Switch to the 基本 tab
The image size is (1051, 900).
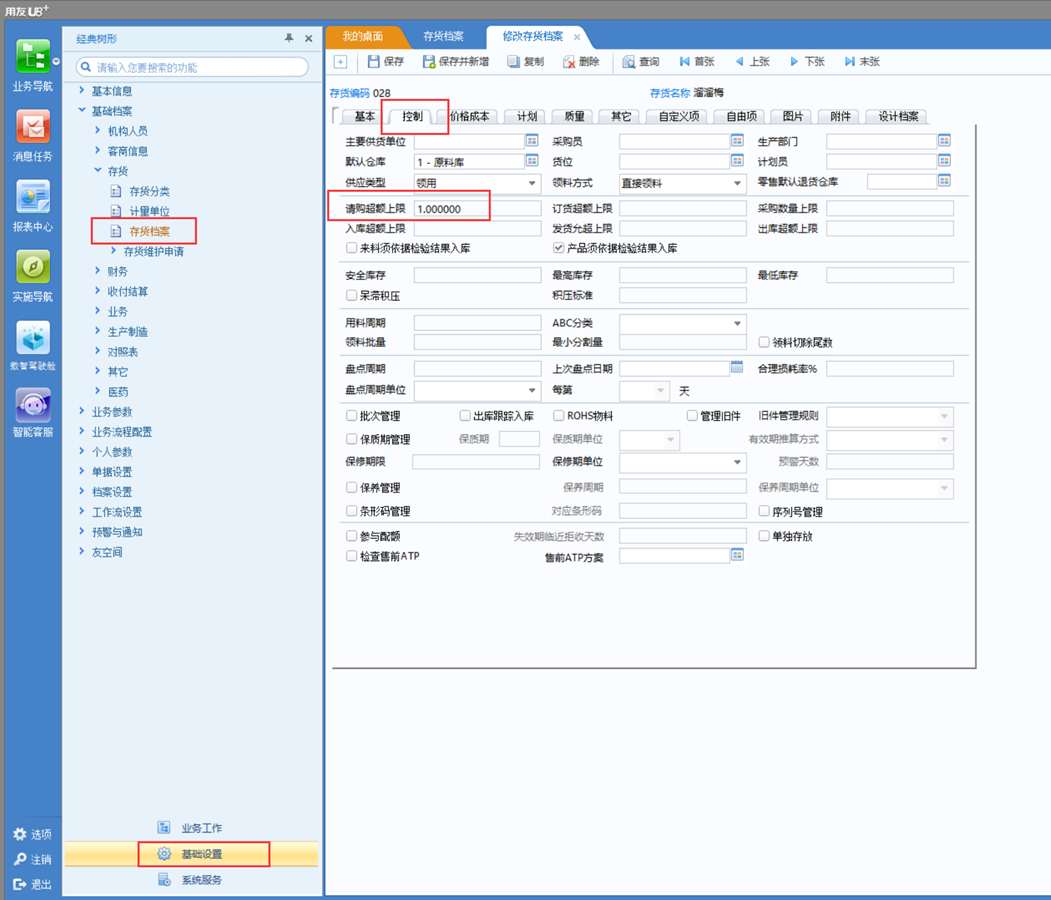pos(364,117)
